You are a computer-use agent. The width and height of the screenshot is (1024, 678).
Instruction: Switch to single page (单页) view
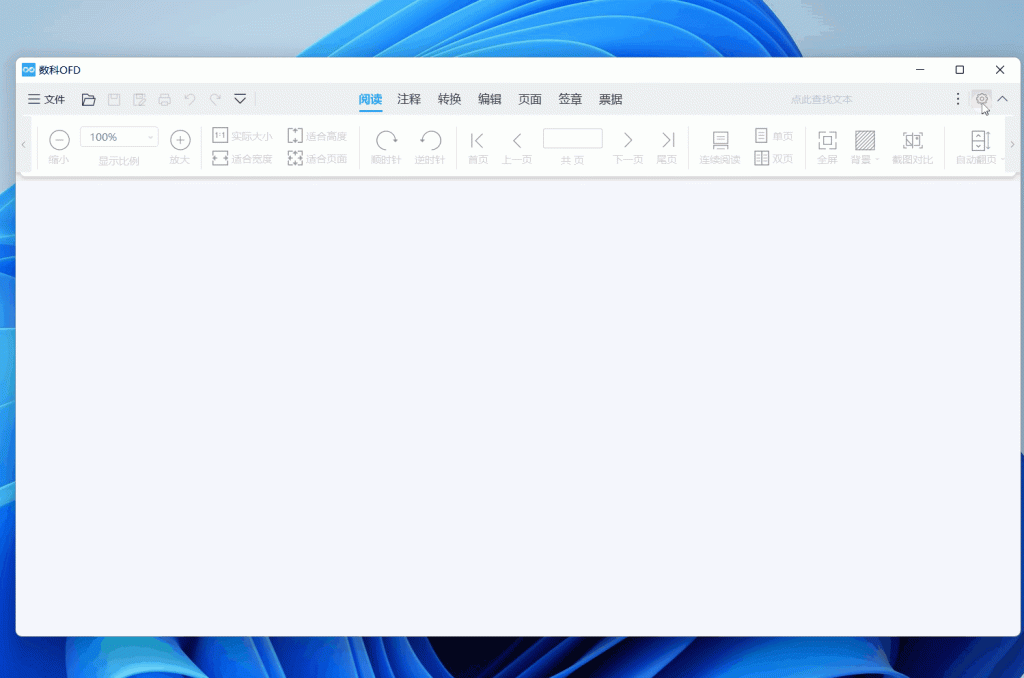[x=773, y=135]
